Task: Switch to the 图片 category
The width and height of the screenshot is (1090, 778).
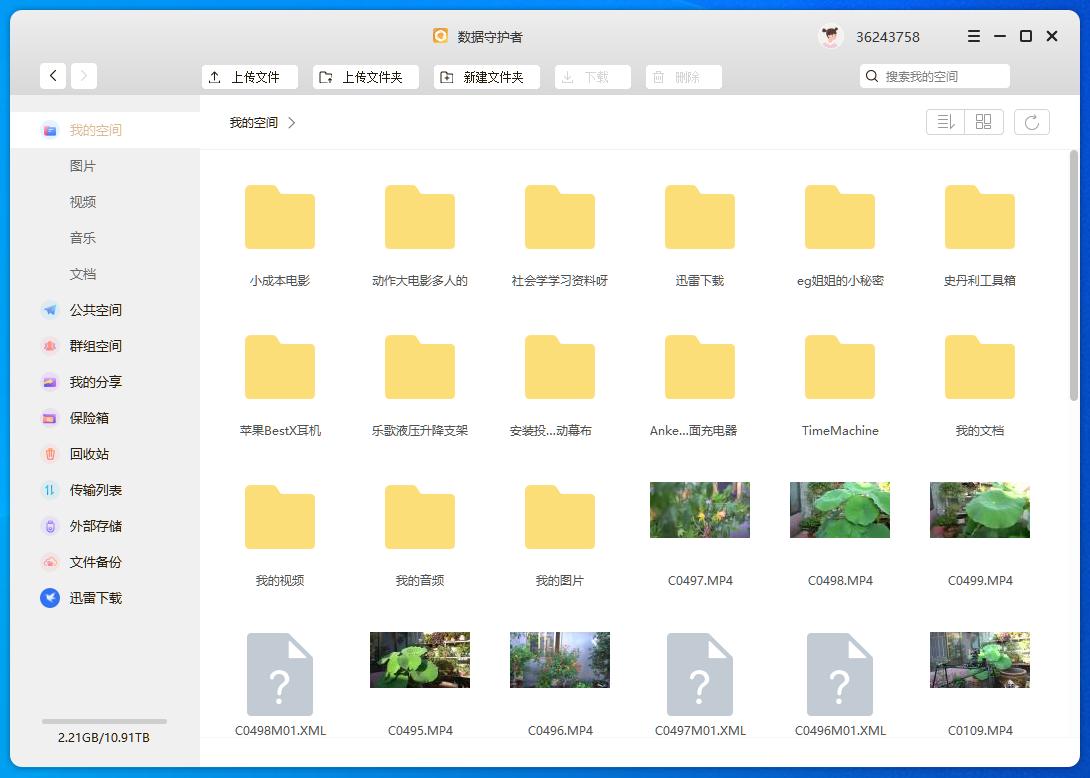Action: point(83,166)
